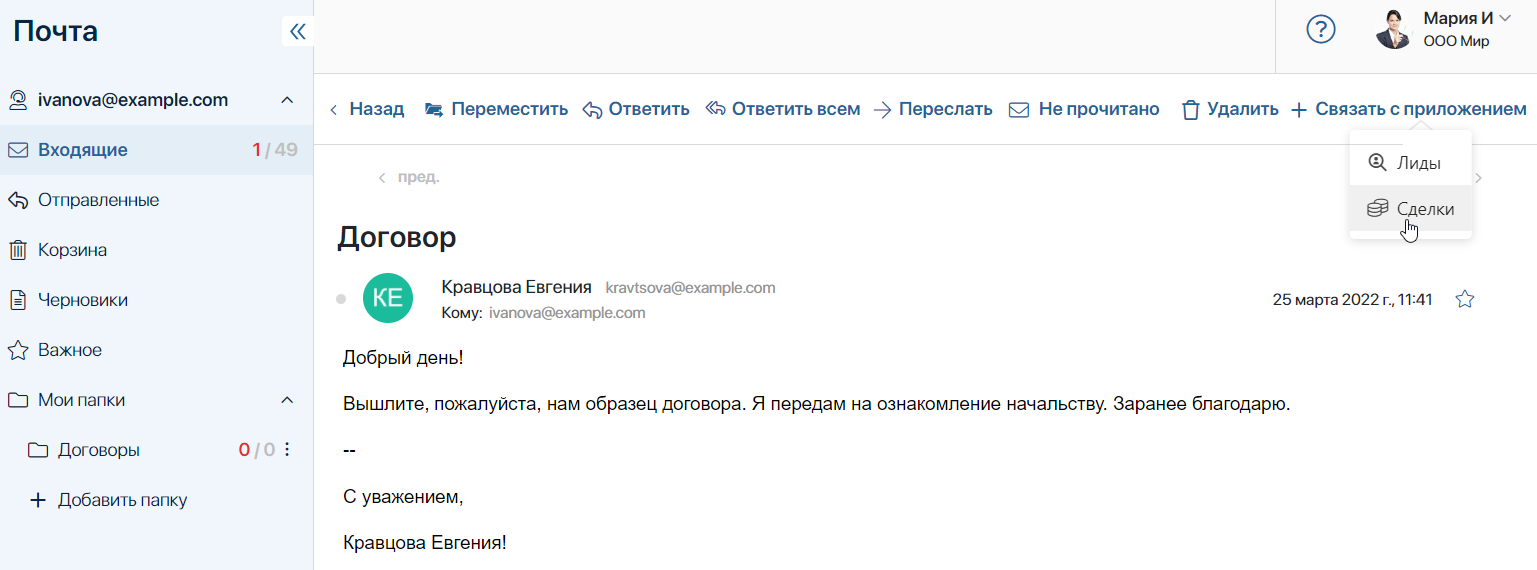Open the Входящие inbox folder

tap(156, 150)
